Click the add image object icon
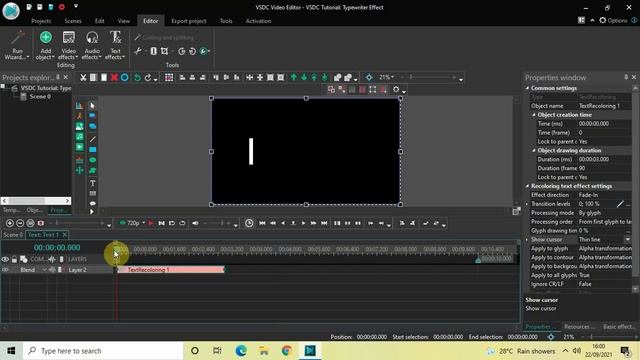 pos(80,126)
